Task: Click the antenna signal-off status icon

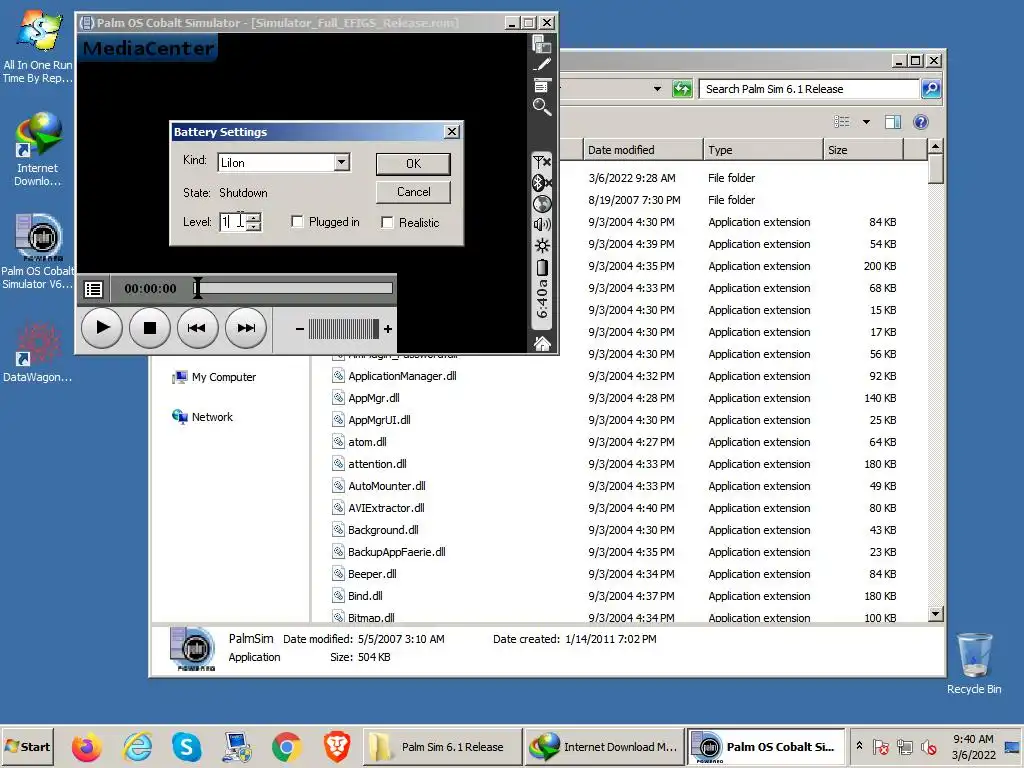Action: pos(541,161)
